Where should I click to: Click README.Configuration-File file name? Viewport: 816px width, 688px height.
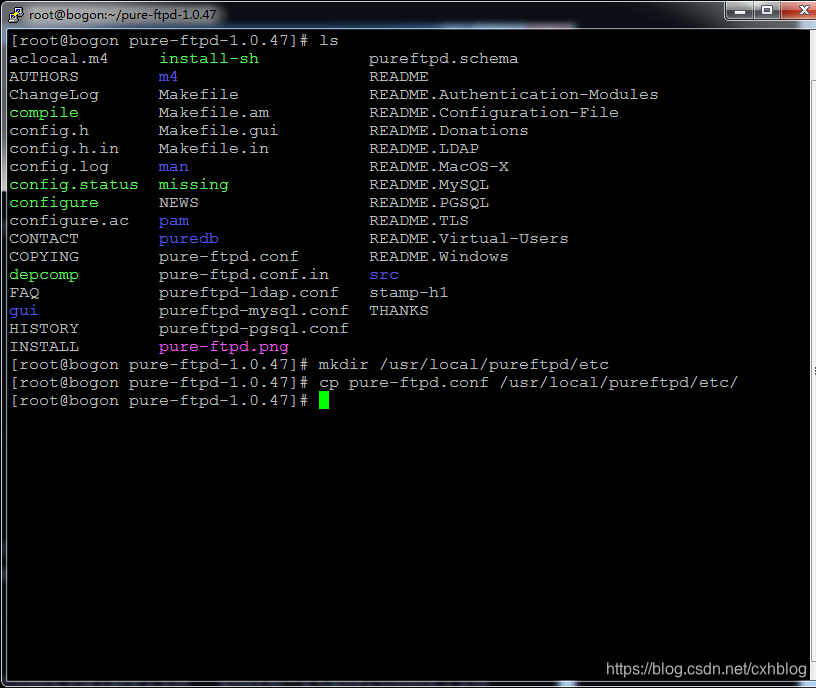click(x=494, y=113)
